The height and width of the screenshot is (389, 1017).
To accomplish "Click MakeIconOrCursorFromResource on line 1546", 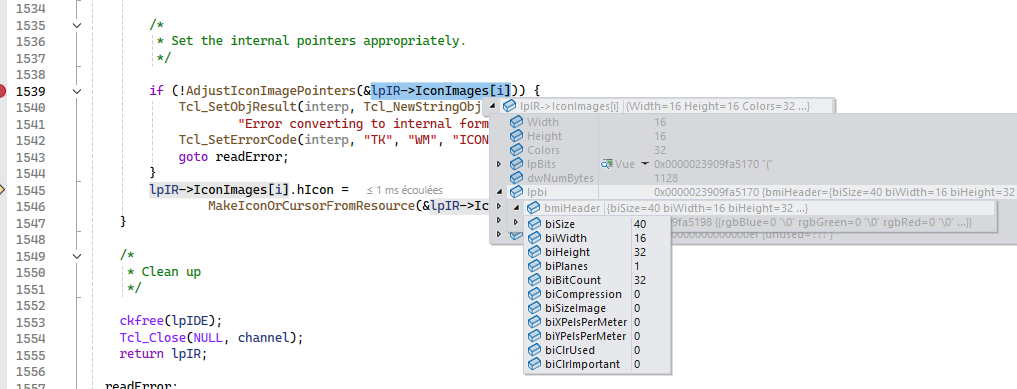I will coord(311,206).
